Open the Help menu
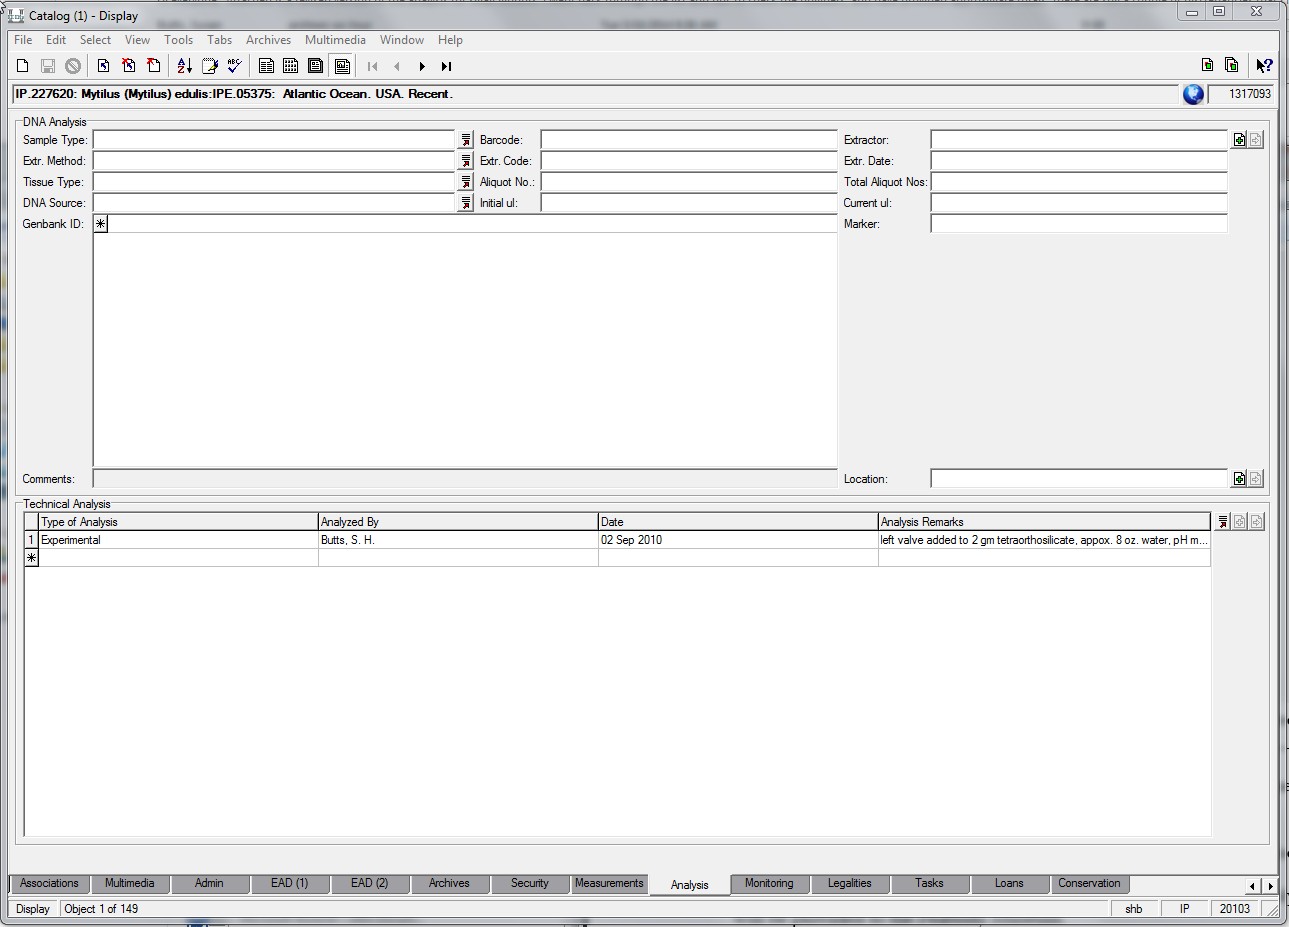 pos(450,40)
